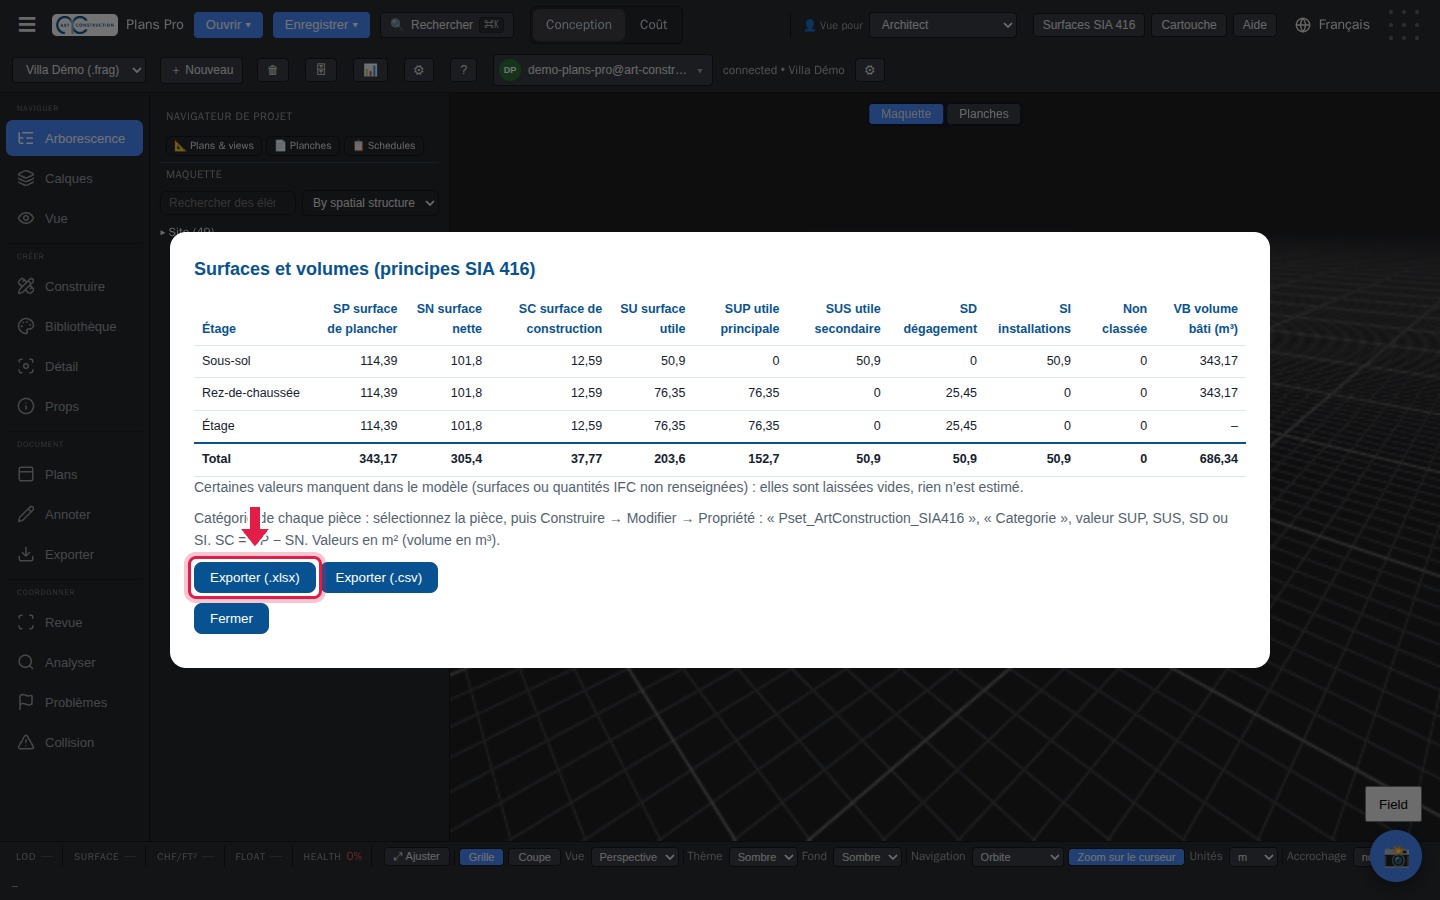1440x900 pixels.
Task: Click Exporter (.xlsx) button
Action: (255, 578)
